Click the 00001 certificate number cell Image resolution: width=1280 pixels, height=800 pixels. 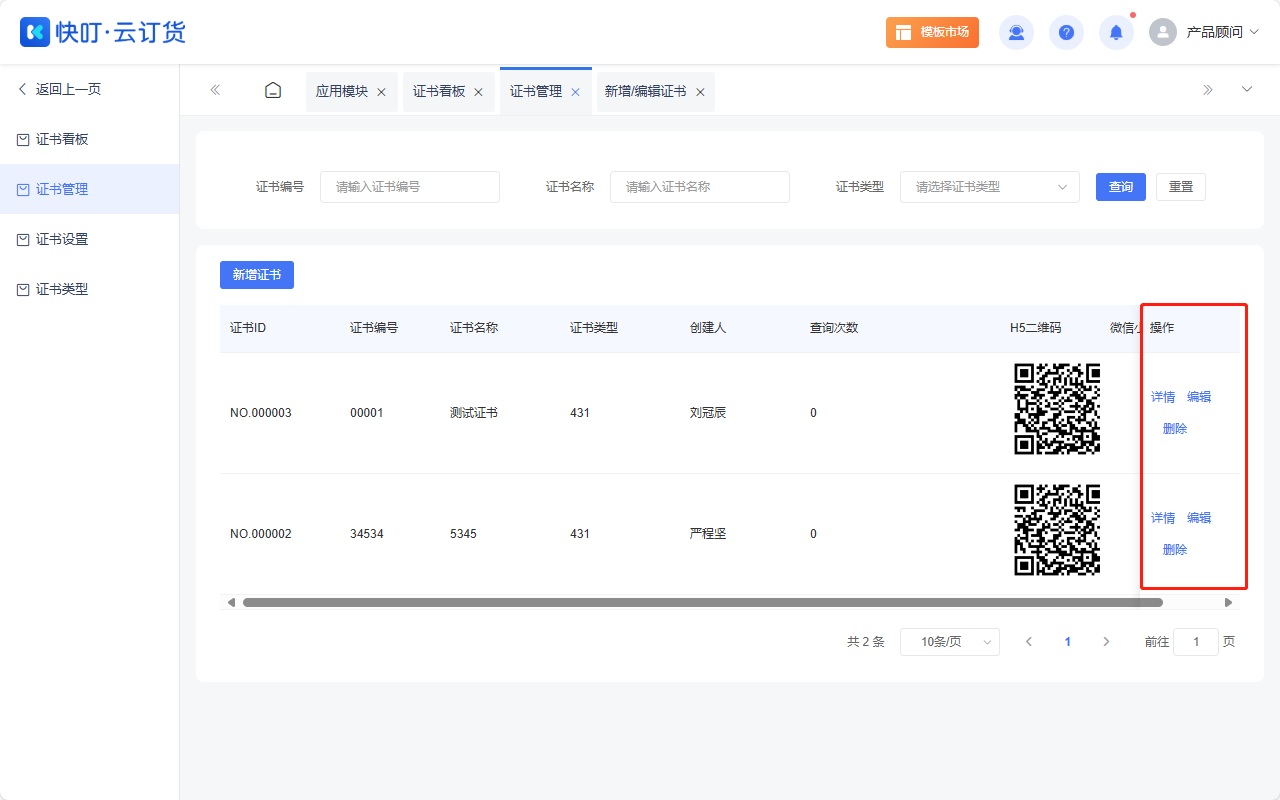pos(367,413)
